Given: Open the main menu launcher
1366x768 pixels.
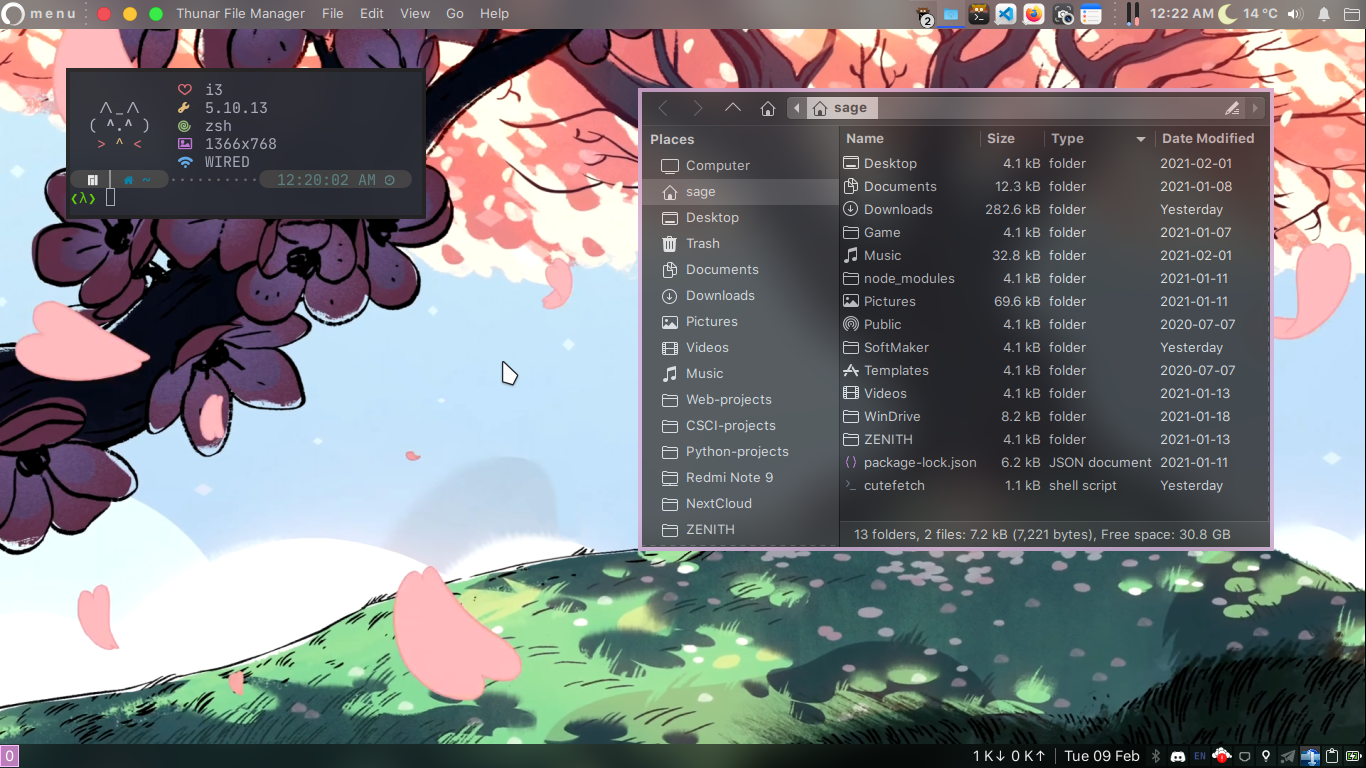Looking at the screenshot, I should point(41,14).
